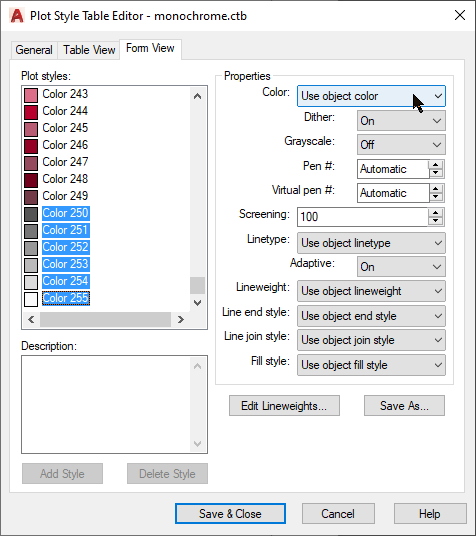This screenshot has width=476, height=536.
Task: Open the Adaptive On dropdown
Action: coord(401,267)
